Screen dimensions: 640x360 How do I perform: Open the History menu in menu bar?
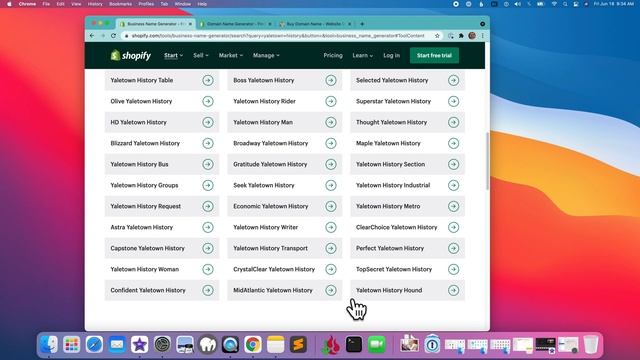click(95, 4)
